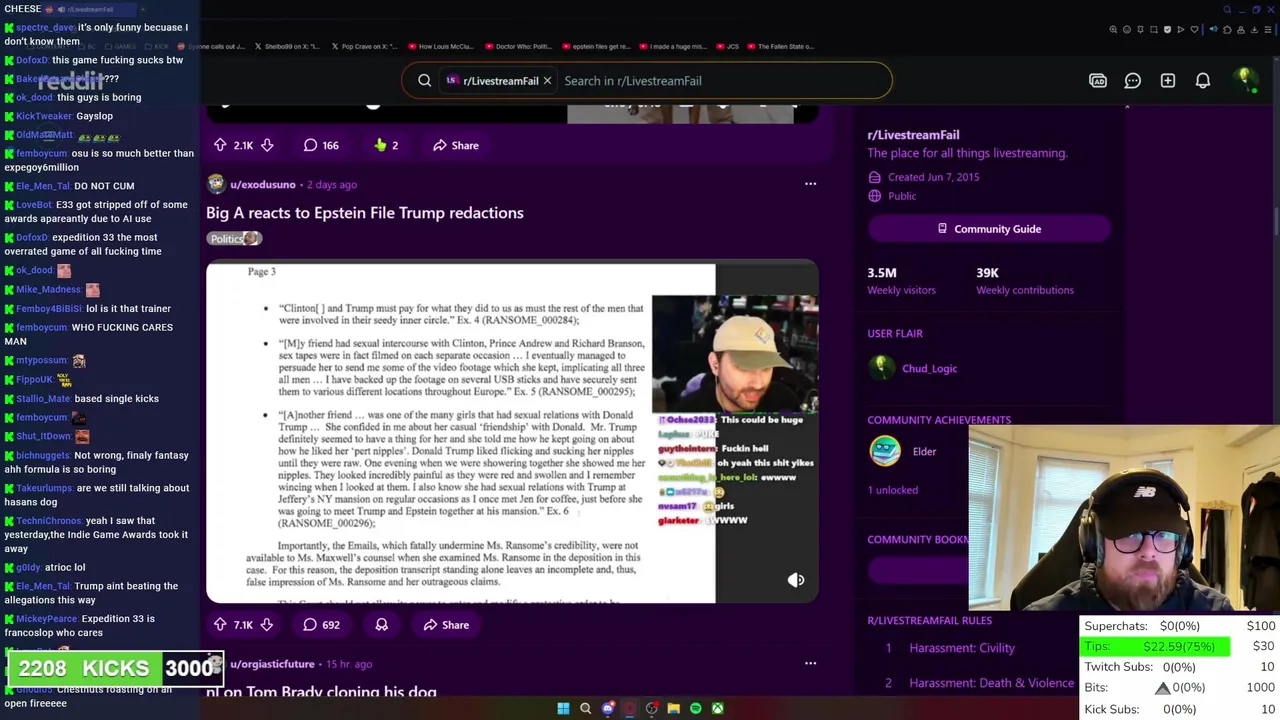Toggle mute on the Big A video

(x=796, y=580)
